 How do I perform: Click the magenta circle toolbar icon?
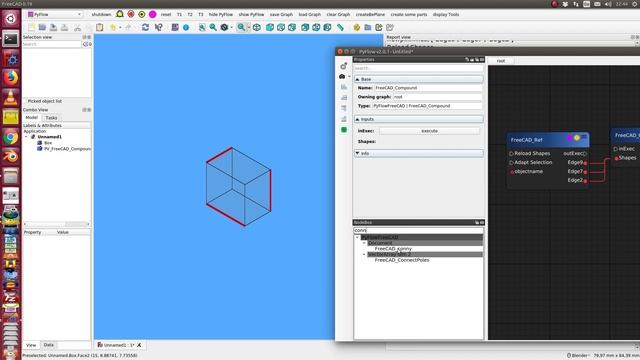coord(153,14)
